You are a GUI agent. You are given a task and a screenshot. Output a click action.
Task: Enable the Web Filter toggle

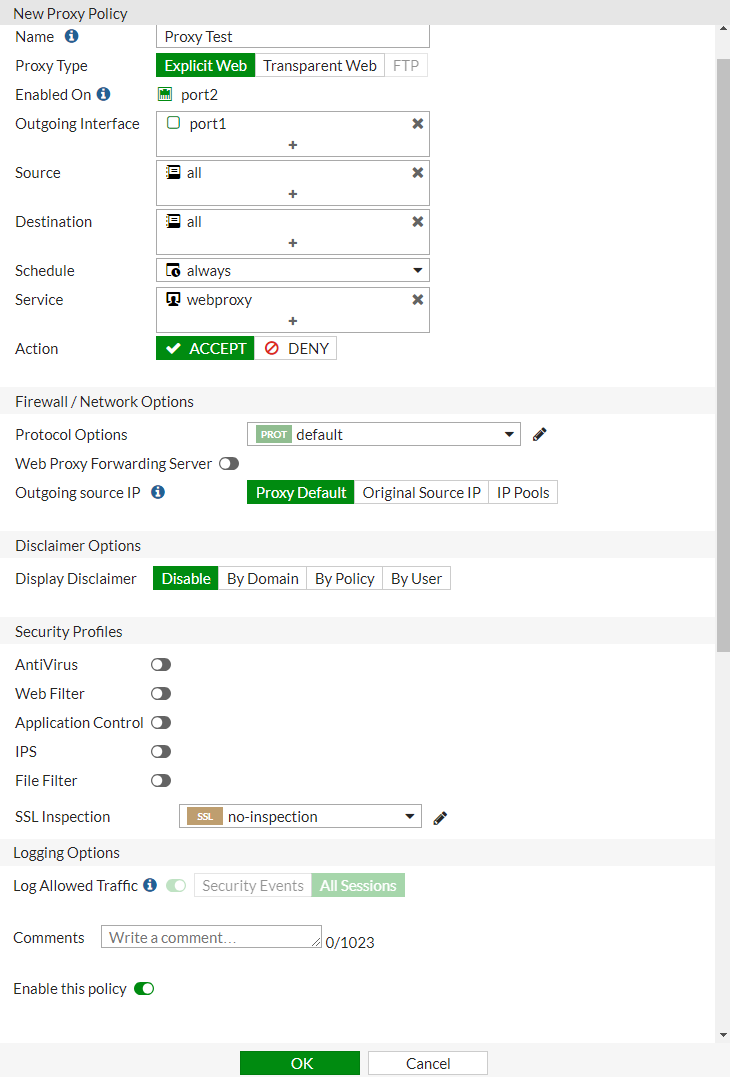point(160,693)
